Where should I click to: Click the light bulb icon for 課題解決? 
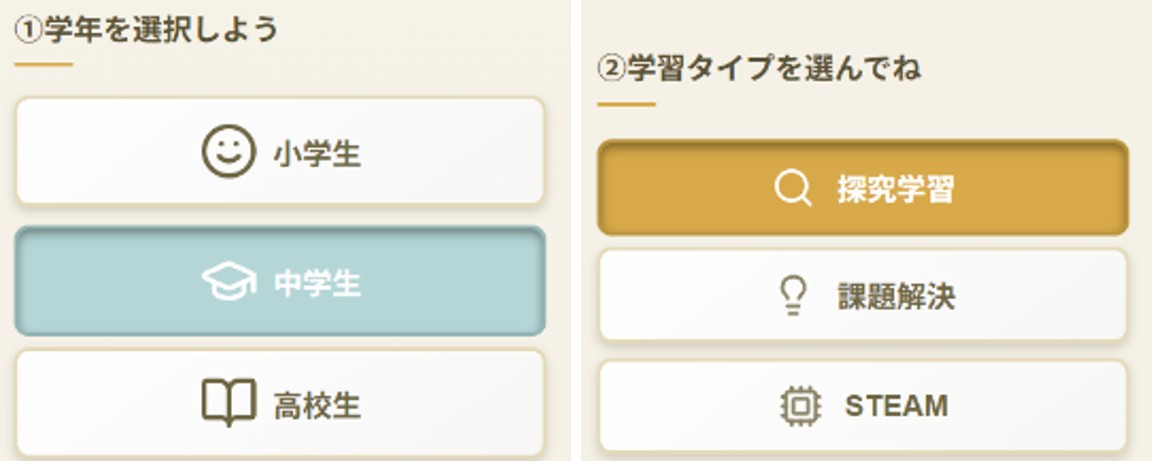click(x=793, y=296)
